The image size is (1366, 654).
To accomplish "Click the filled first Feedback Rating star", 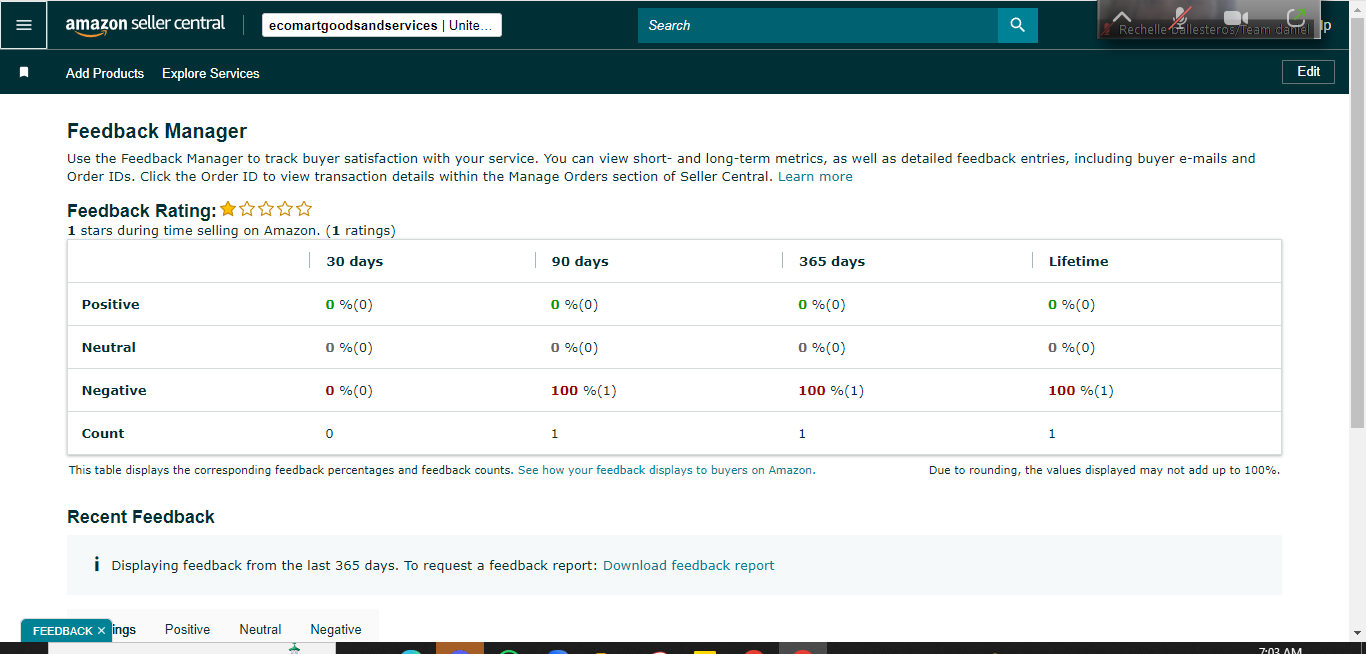I will point(228,209).
